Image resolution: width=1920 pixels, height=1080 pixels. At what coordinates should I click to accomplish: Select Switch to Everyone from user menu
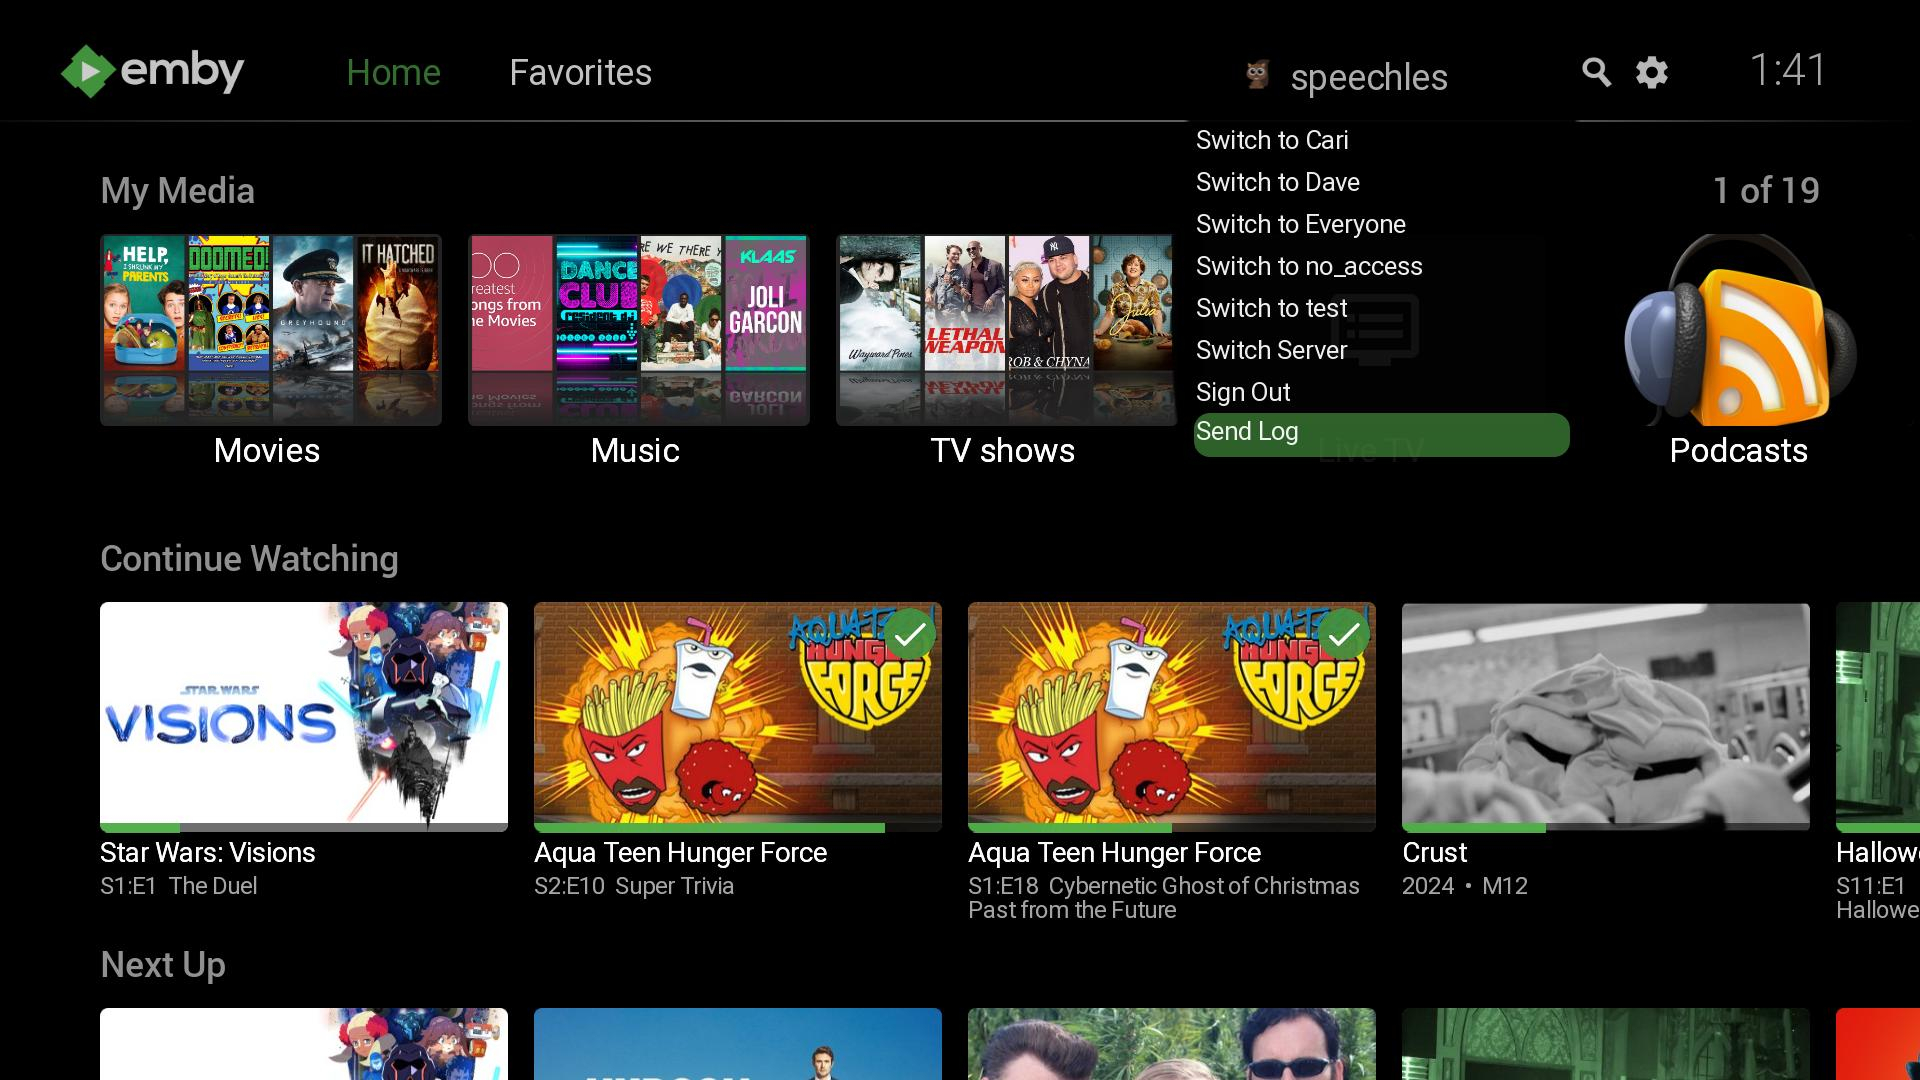point(1300,224)
